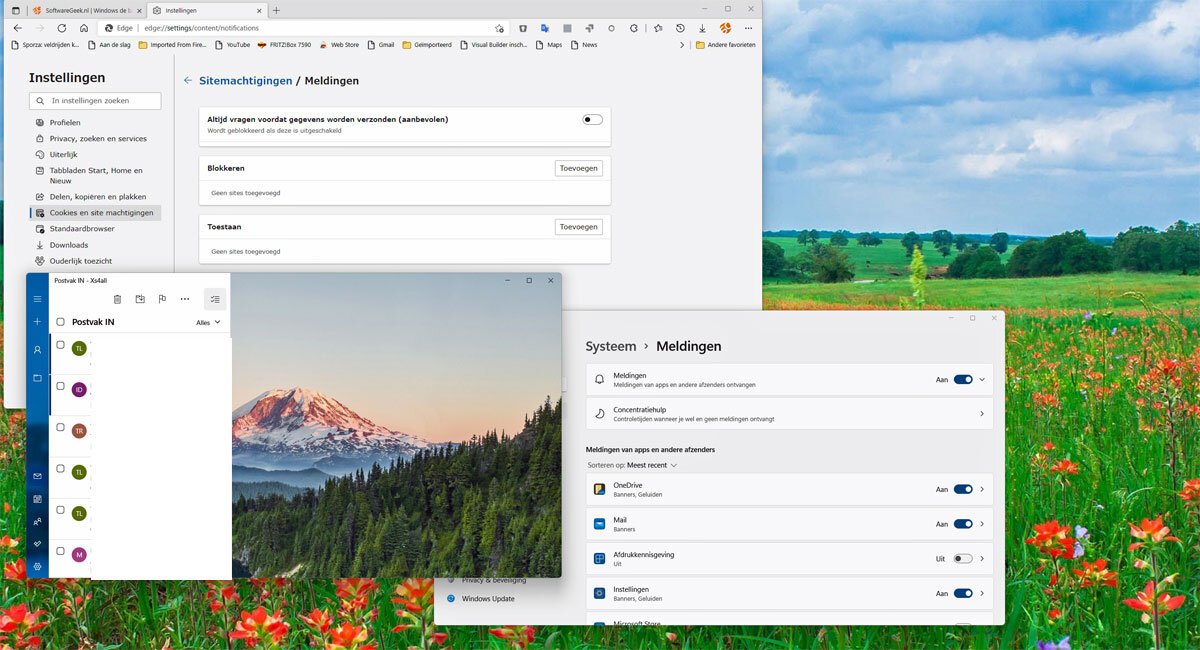Image resolution: width=1200 pixels, height=650 pixels.
Task: Click Toevoegen button under Blokkeren
Action: 579,168
